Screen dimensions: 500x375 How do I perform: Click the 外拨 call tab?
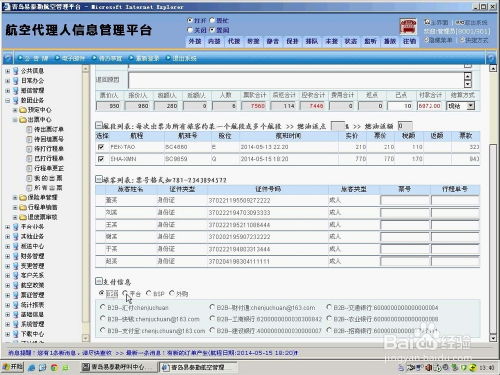pos(195,41)
